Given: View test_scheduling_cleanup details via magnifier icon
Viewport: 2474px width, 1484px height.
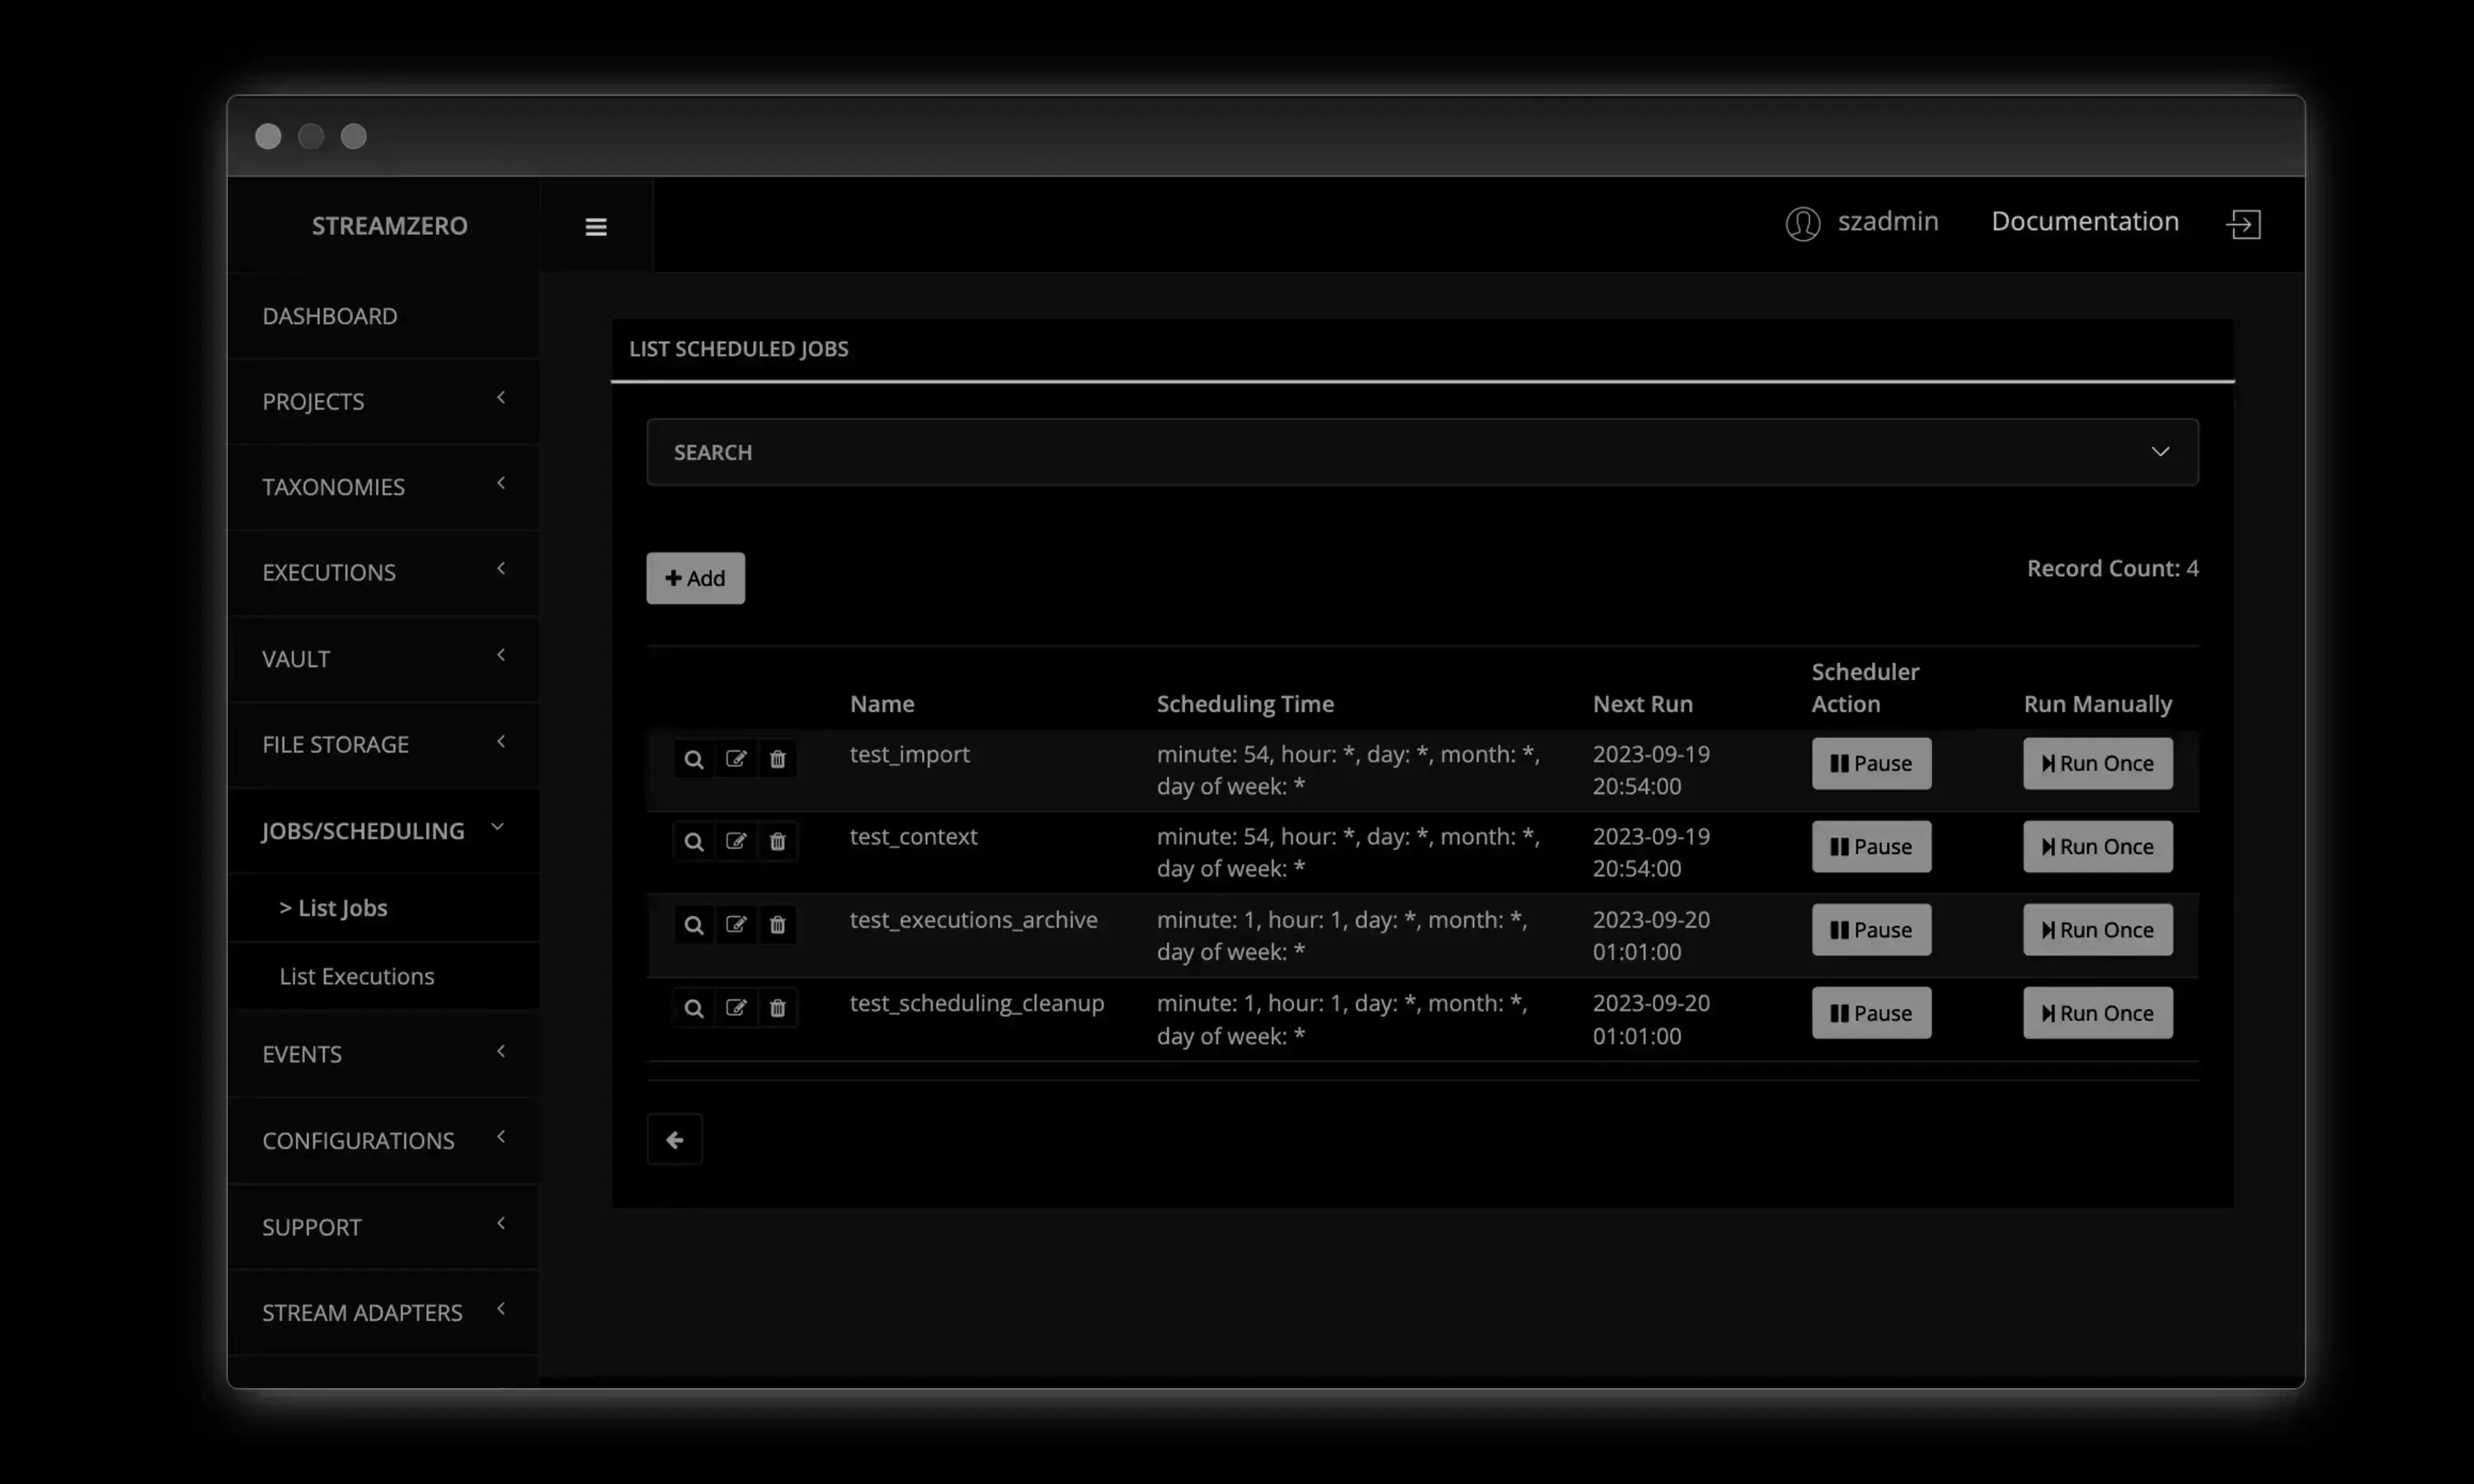Looking at the screenshot, I should click(x=693, y=1008).
